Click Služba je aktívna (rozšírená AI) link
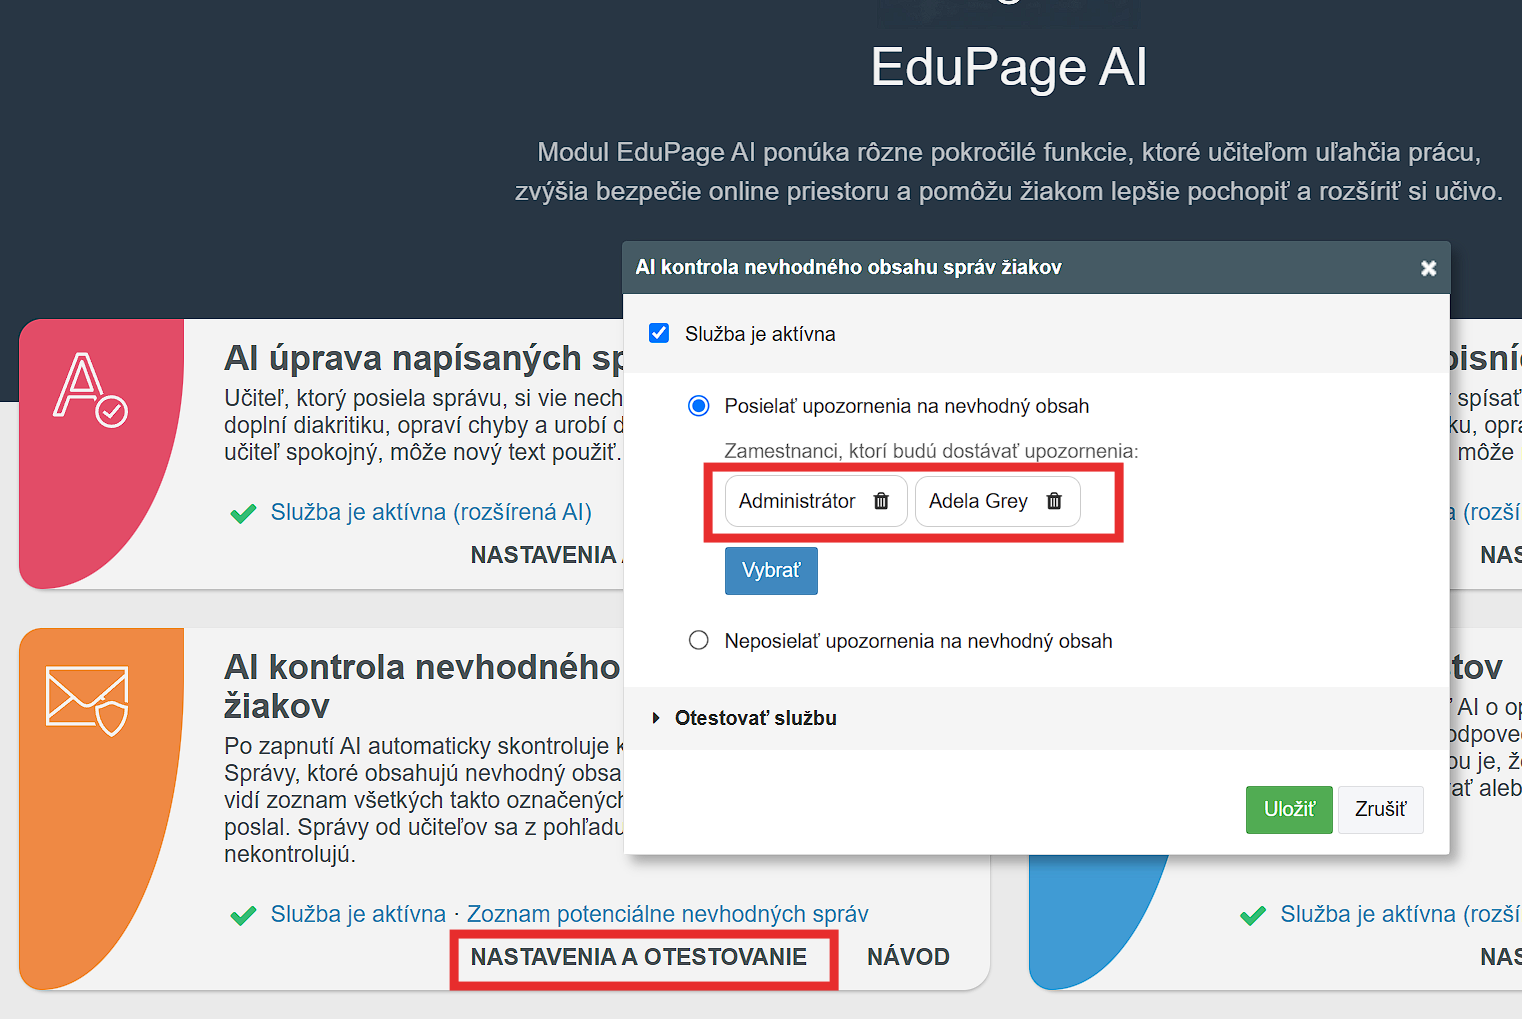Image resolution: width=1522 pixels, height=1019 pixels. (431, 512)
